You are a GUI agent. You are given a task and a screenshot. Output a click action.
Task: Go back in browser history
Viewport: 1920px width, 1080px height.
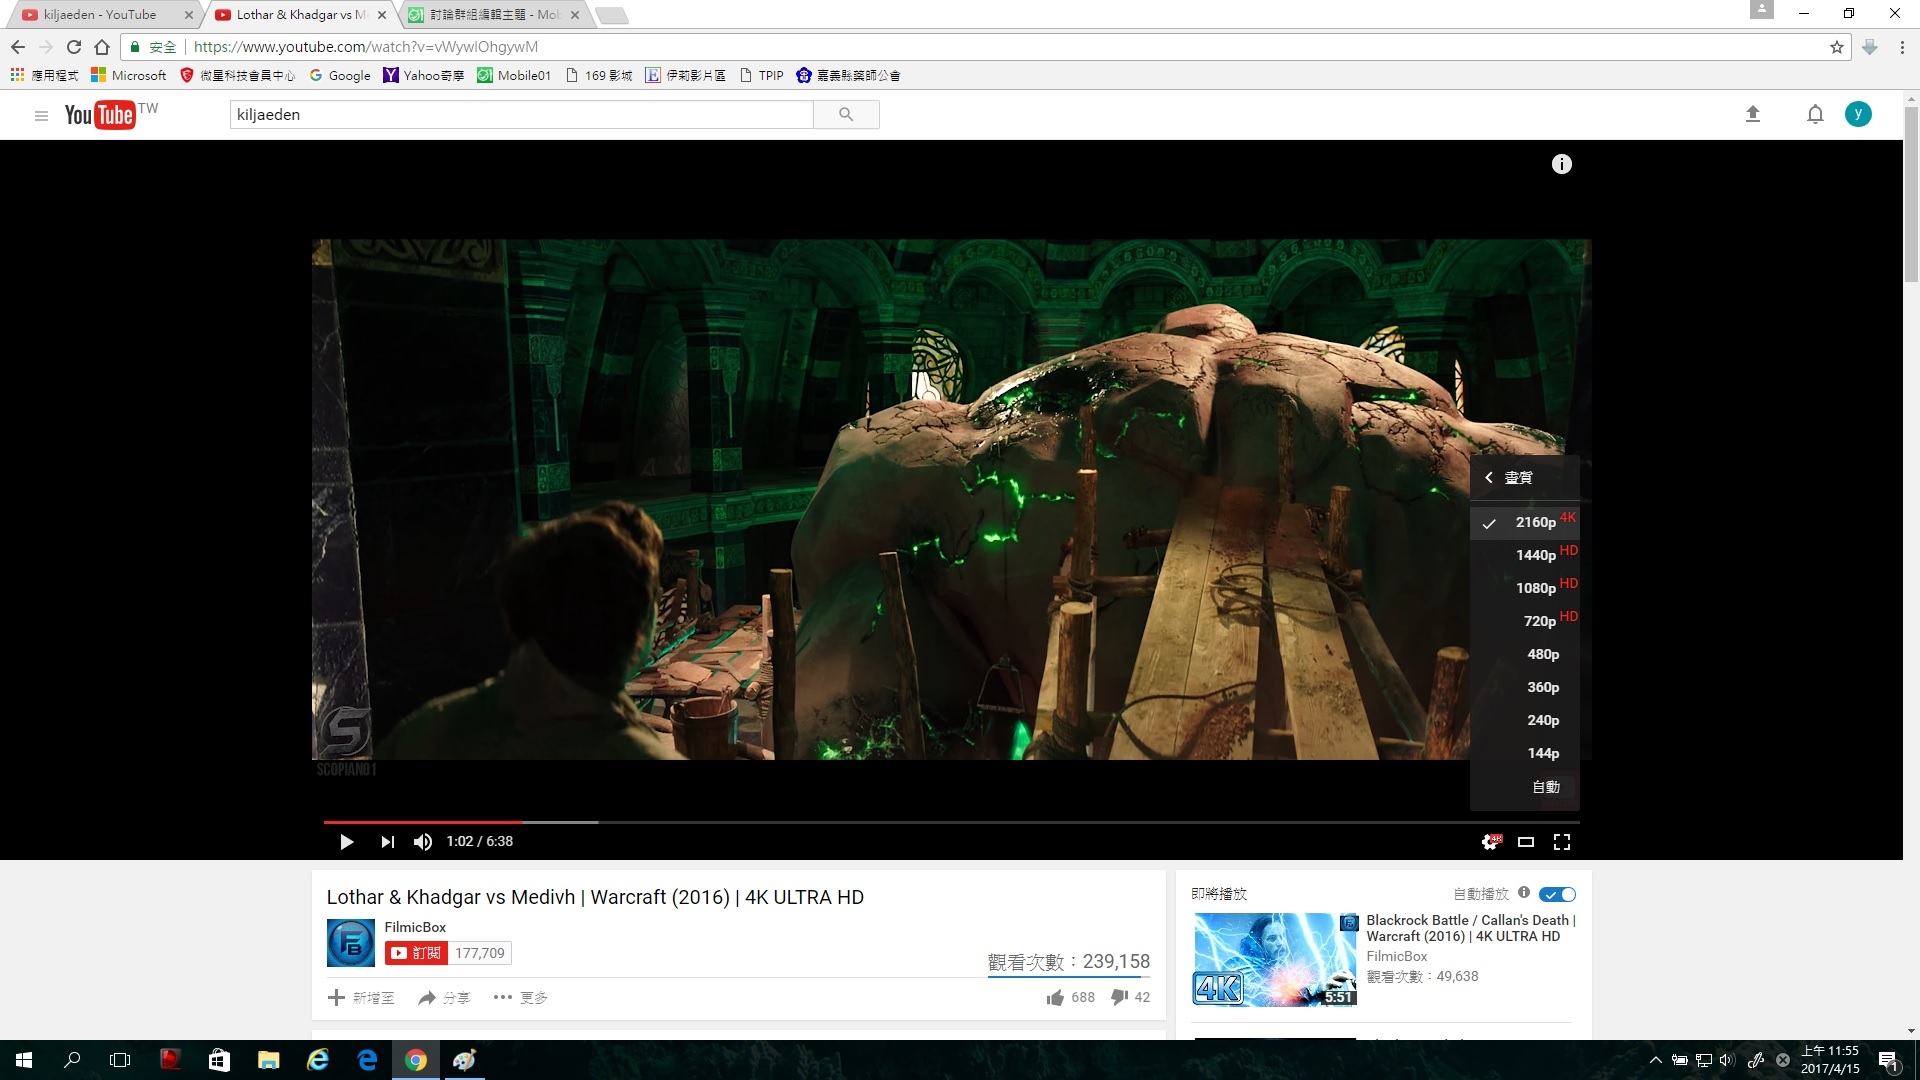[x=18, y=47]
